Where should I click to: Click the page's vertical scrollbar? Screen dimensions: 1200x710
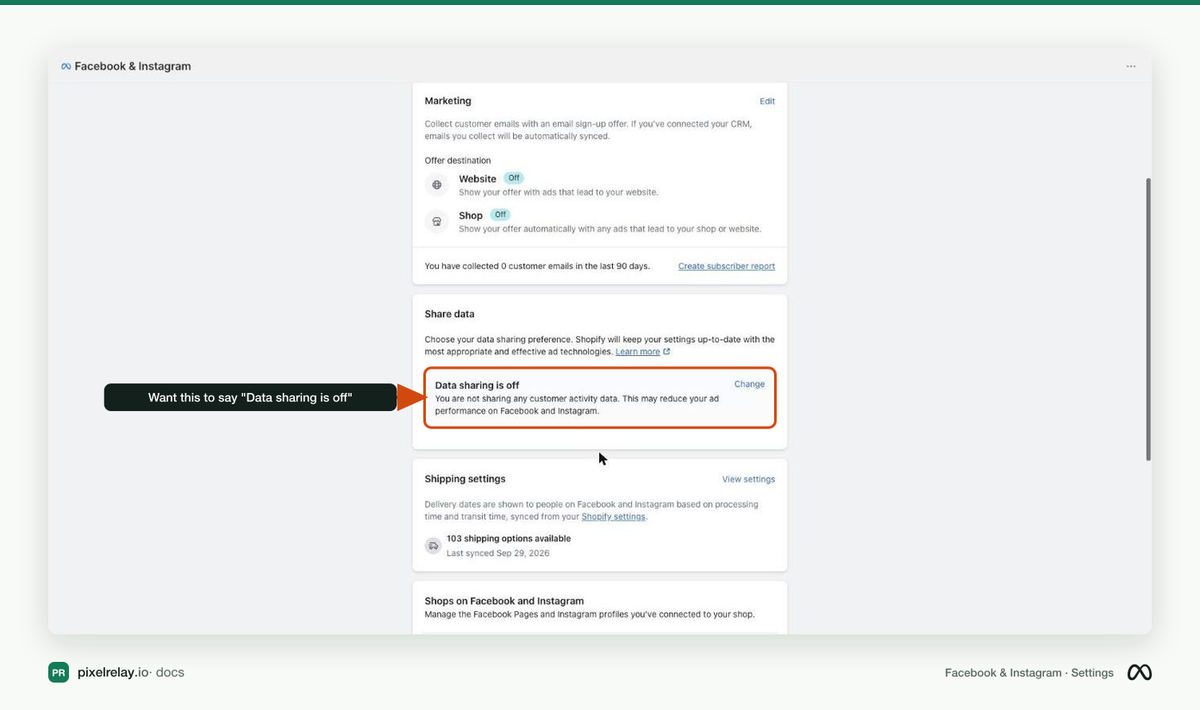click(1148, 320)
